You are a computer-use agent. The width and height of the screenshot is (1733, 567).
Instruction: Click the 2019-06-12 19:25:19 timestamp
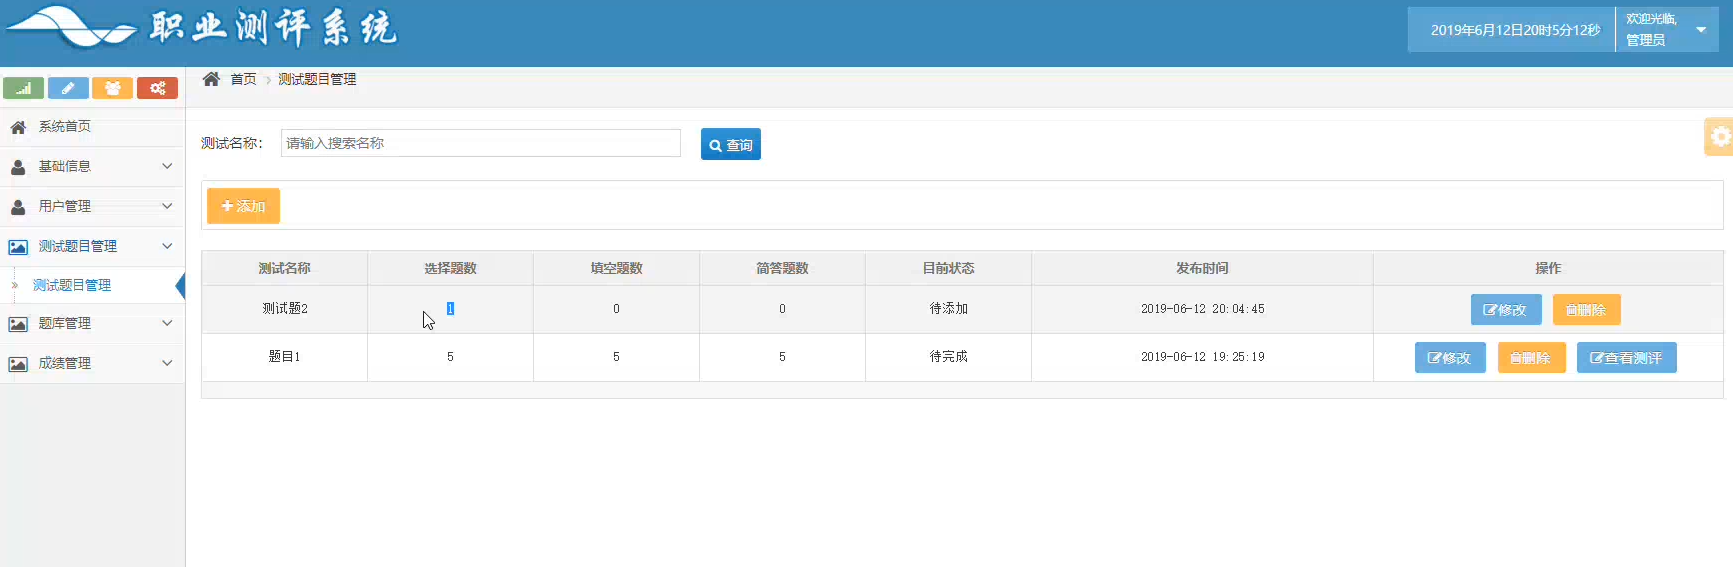point(1202,357)
